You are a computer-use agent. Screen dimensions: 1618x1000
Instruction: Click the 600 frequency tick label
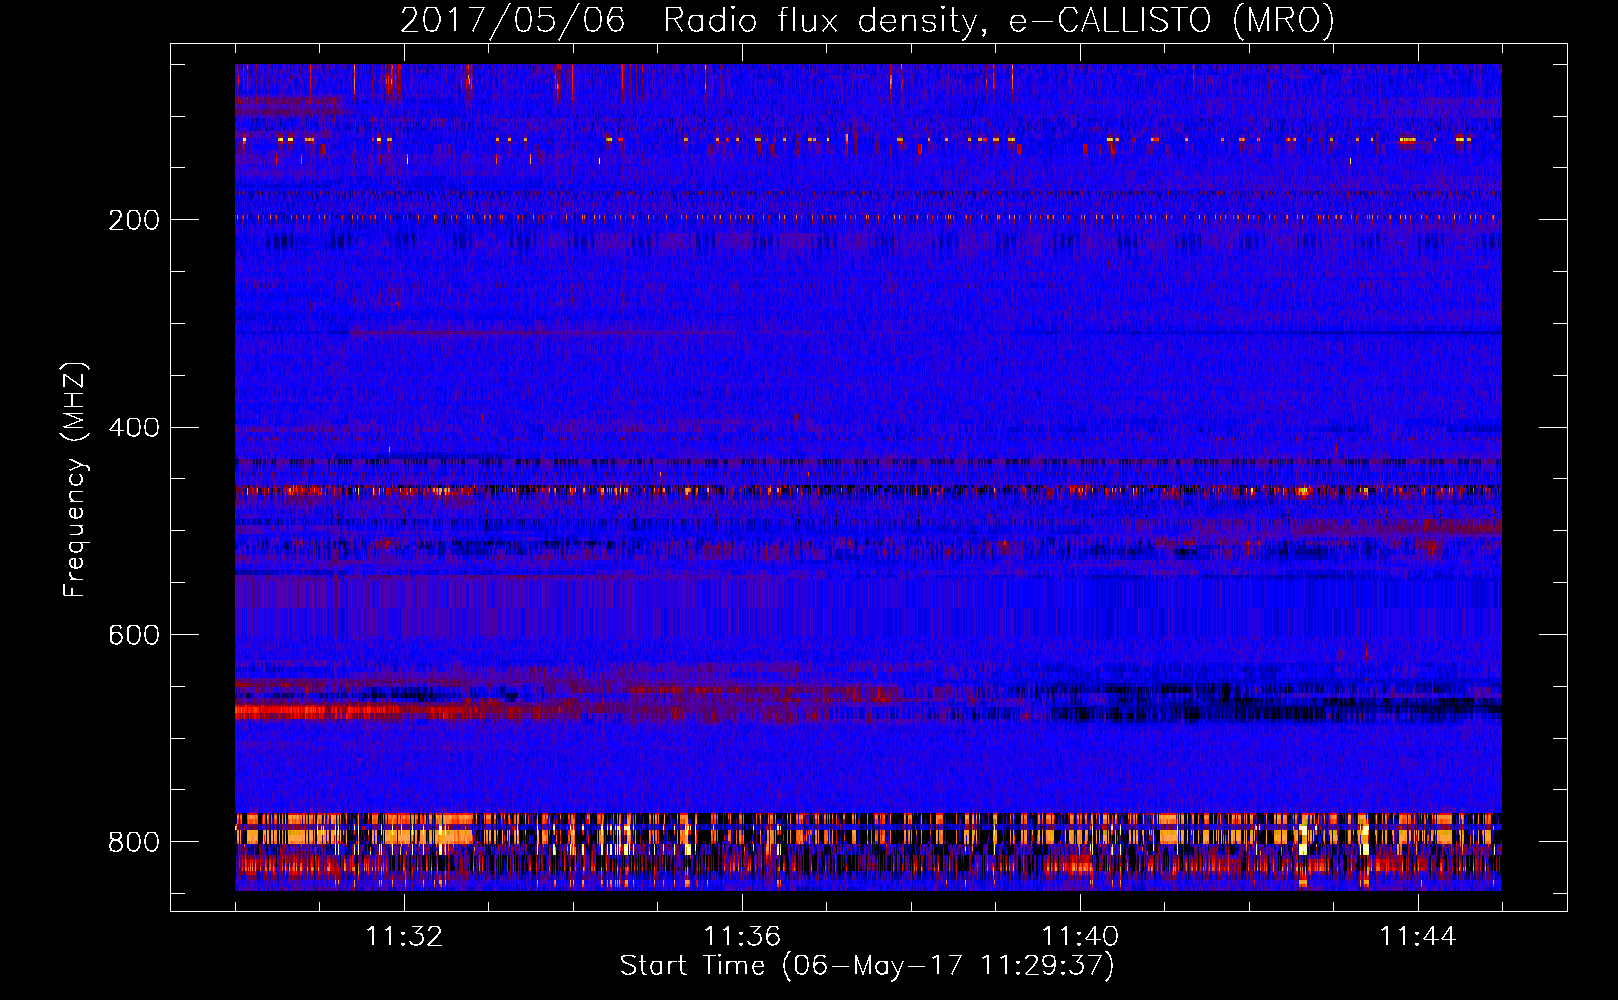(x=134, y=636)
